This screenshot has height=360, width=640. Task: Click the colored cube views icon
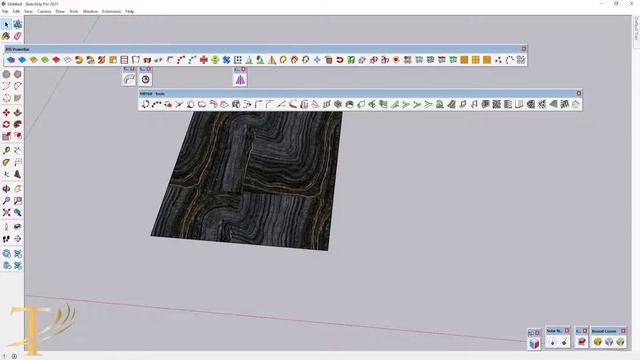(534, 343)
